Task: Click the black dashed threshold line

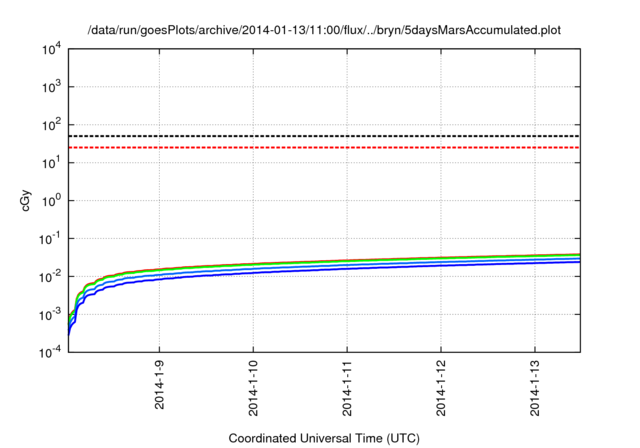Action: click(x=324, y=136)
